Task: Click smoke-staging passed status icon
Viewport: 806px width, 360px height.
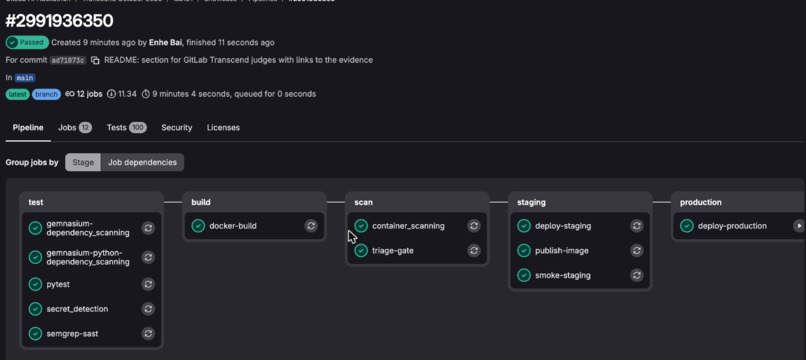Action: [x=524, y=275]
